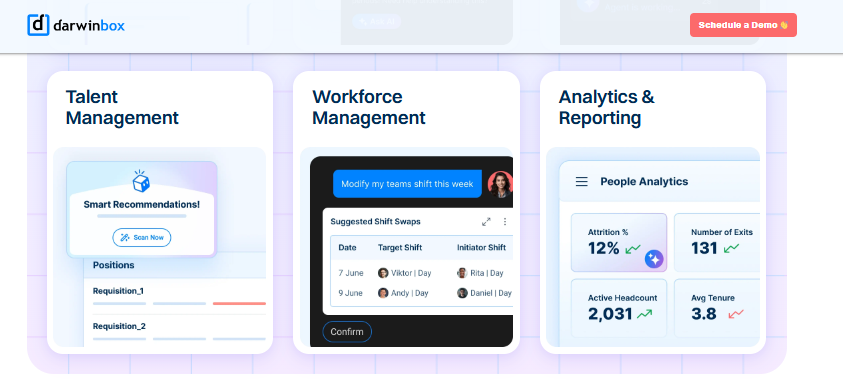Select the Requisition_1 row
This screenshot has height=387, width=843.
[x=179, y=297]
